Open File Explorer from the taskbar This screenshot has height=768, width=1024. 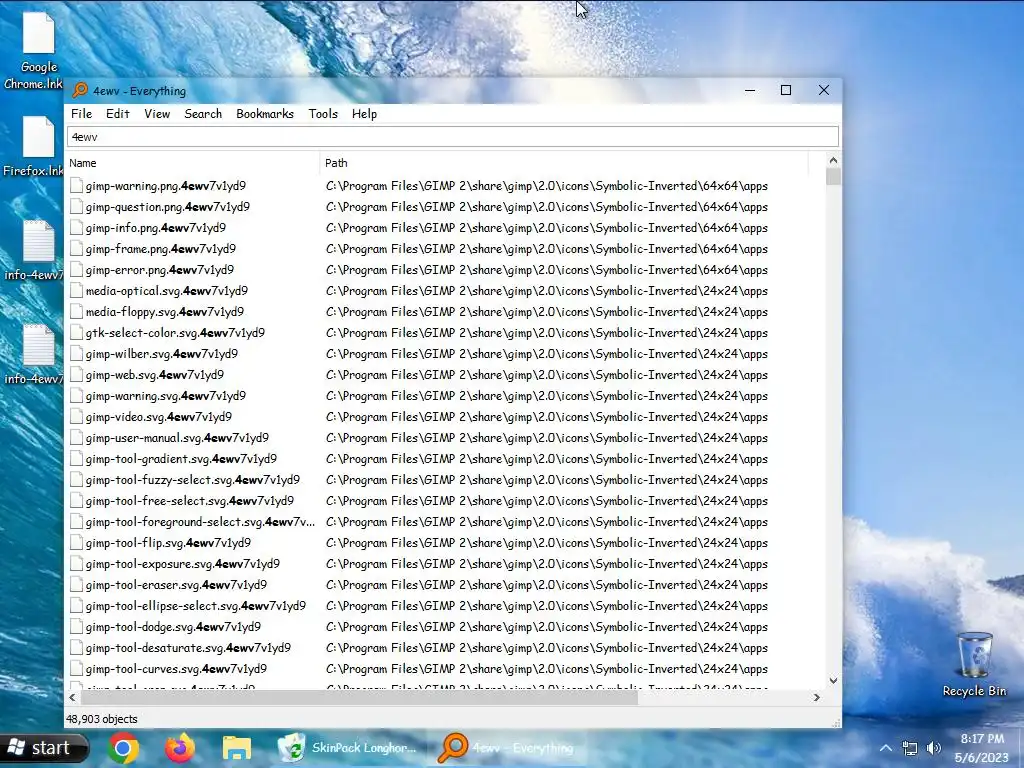click(x=236, y=748)
